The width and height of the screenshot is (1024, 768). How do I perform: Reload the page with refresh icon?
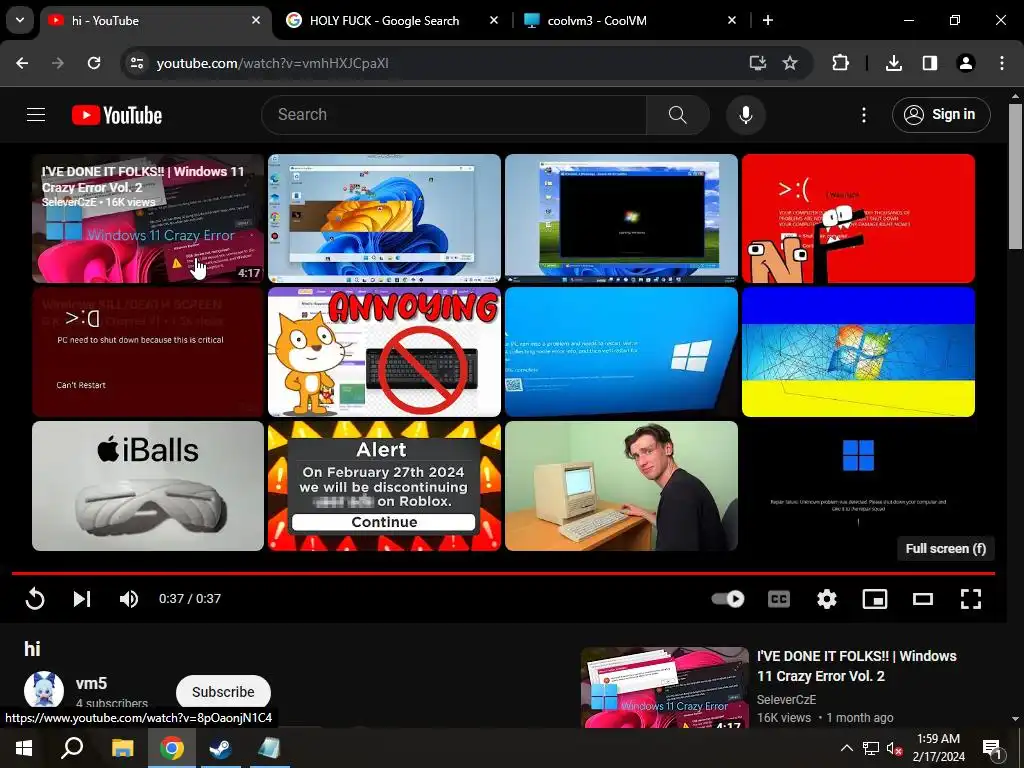click(x=94, y=63)
